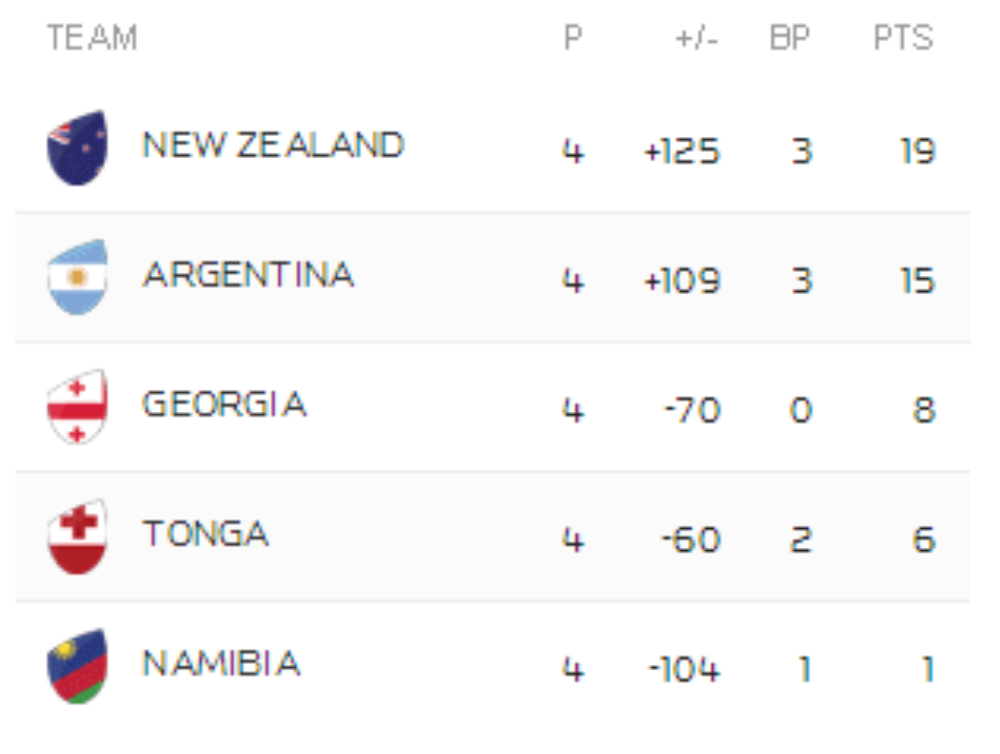
Task: Click Tonga's 6 points value
Action: (924, 540)
